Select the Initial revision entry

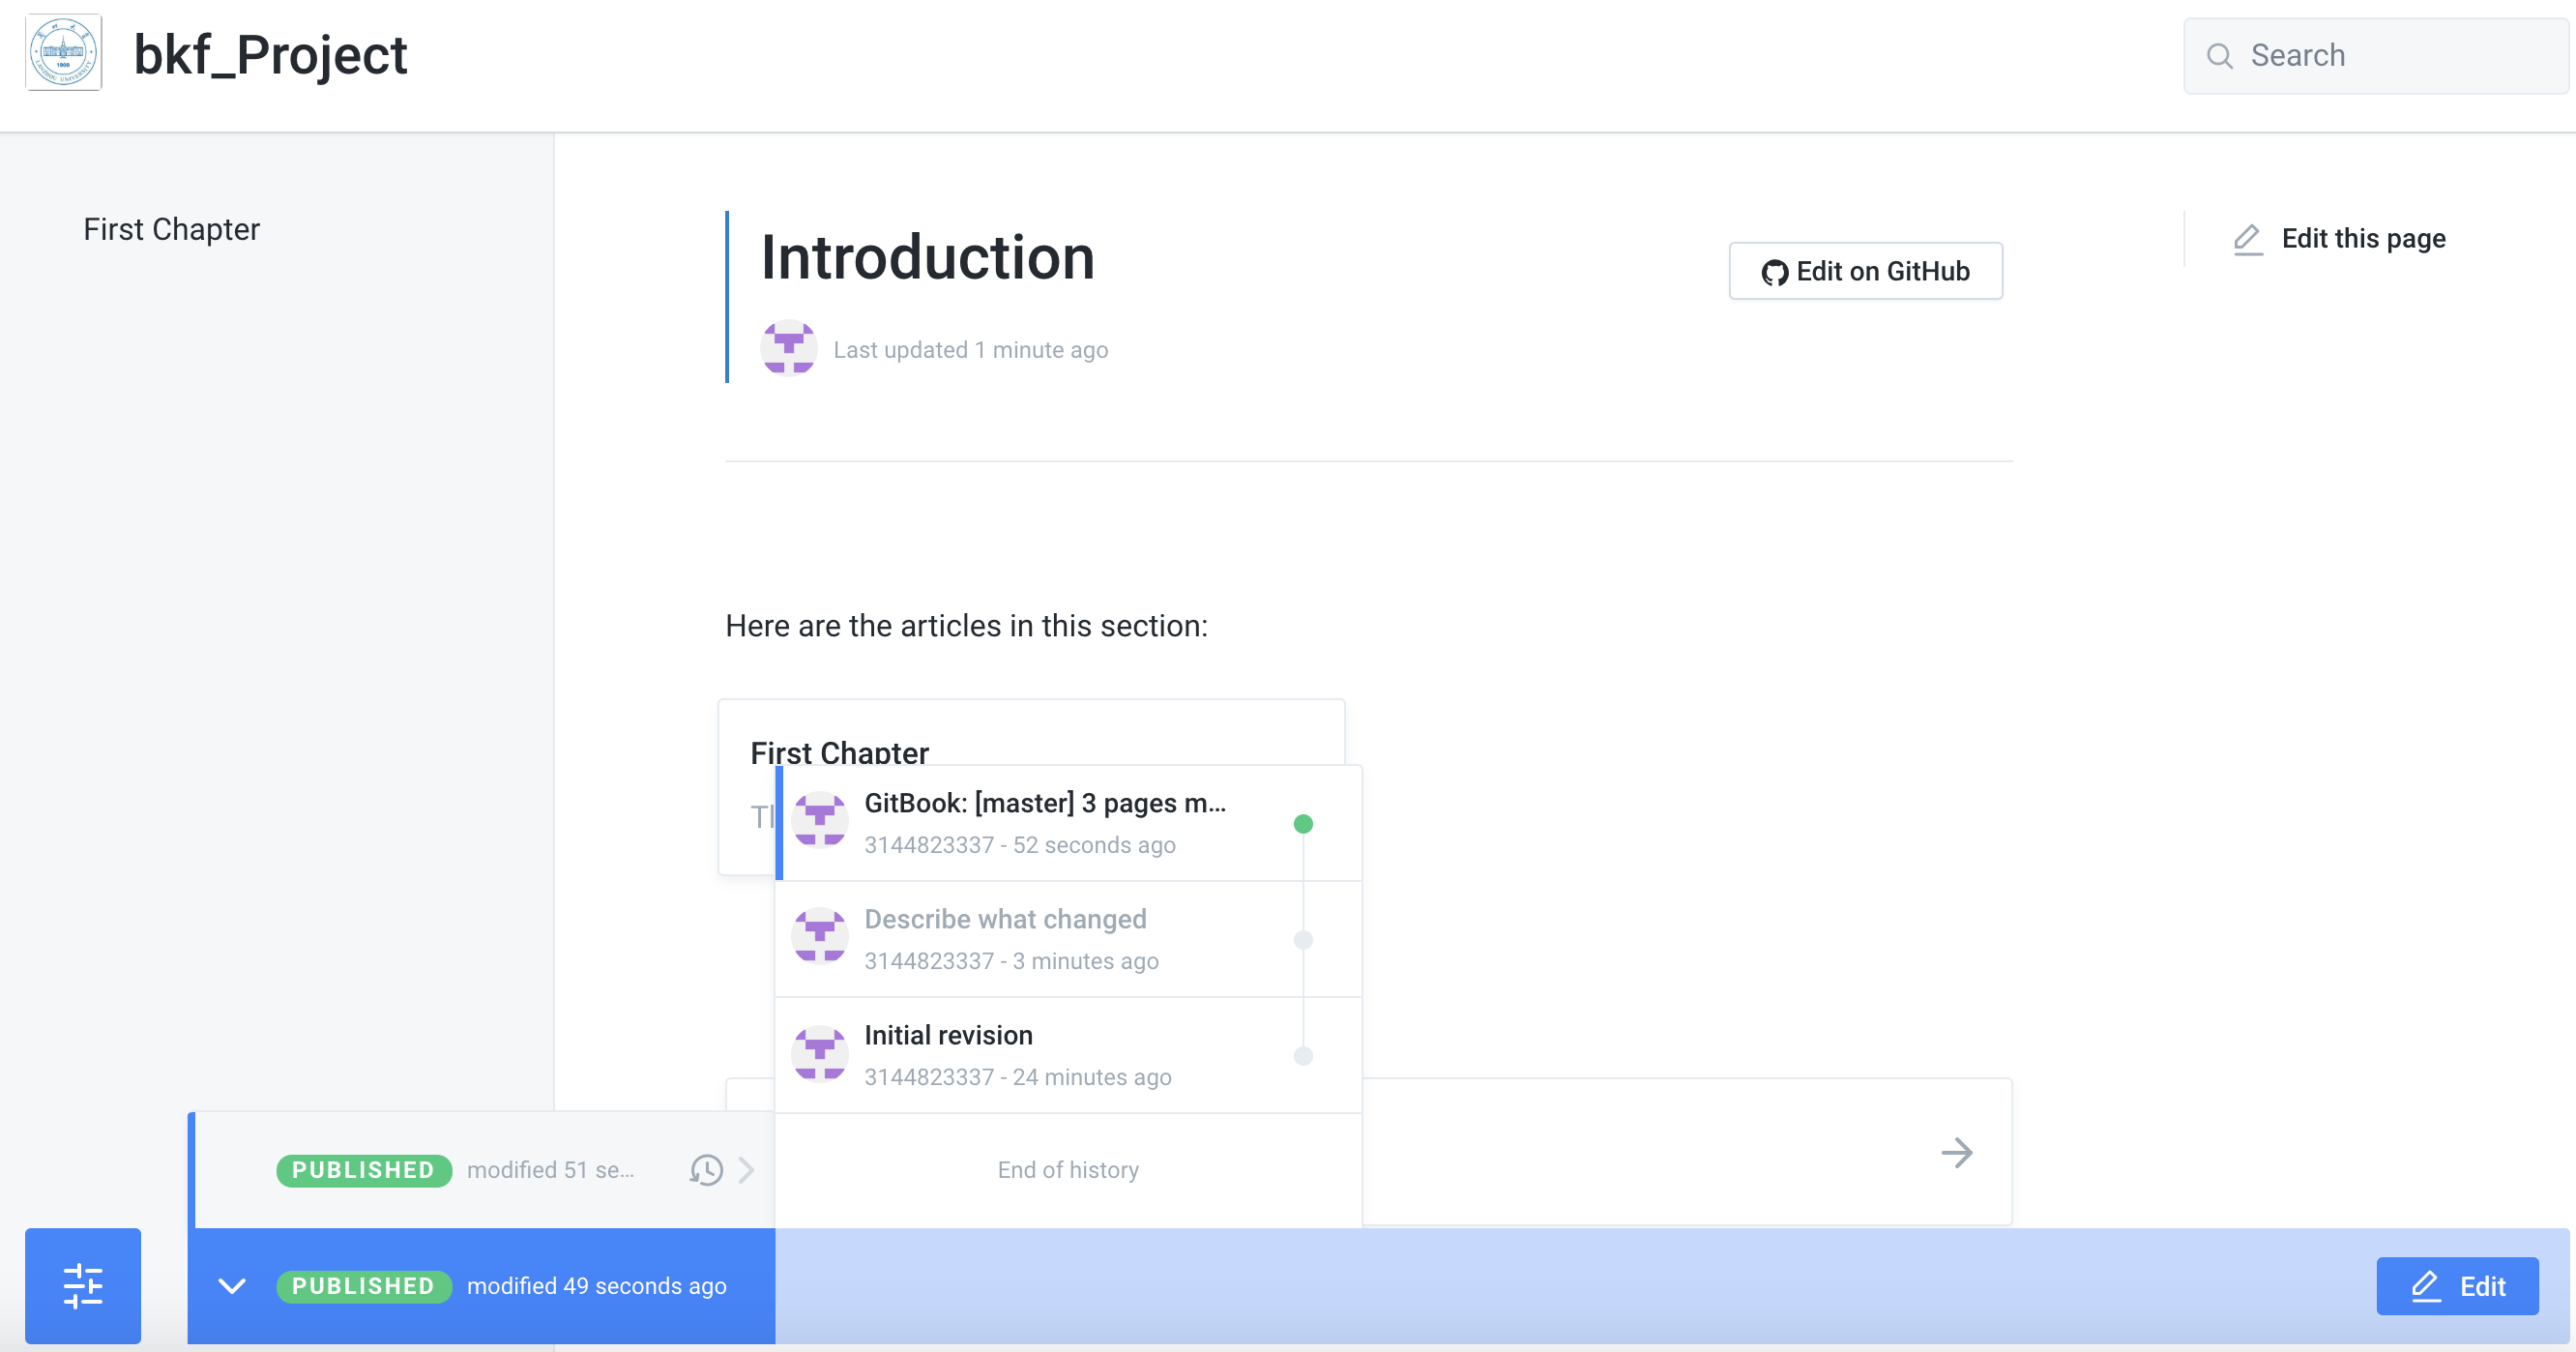(948, 1054)
